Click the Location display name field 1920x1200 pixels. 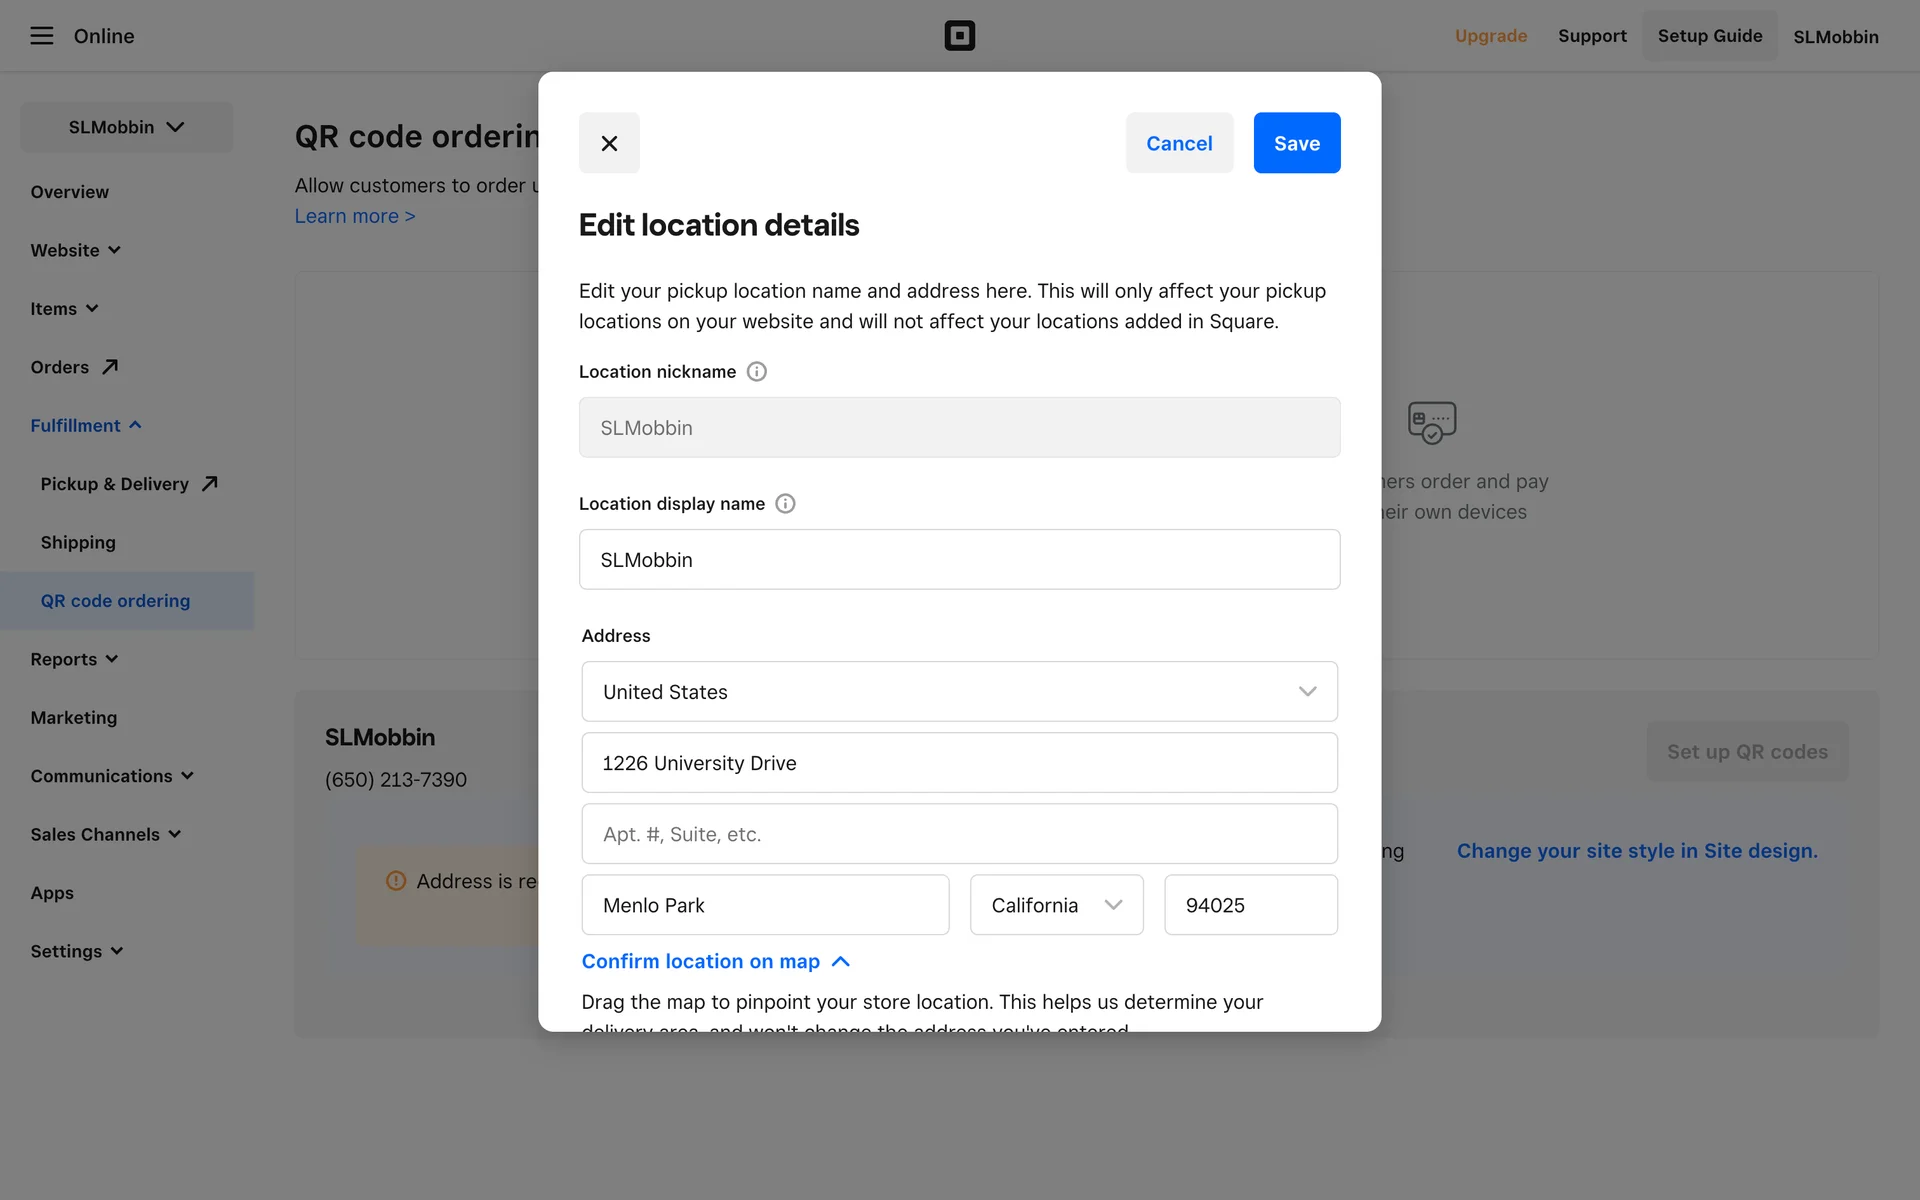click(959, 560)
